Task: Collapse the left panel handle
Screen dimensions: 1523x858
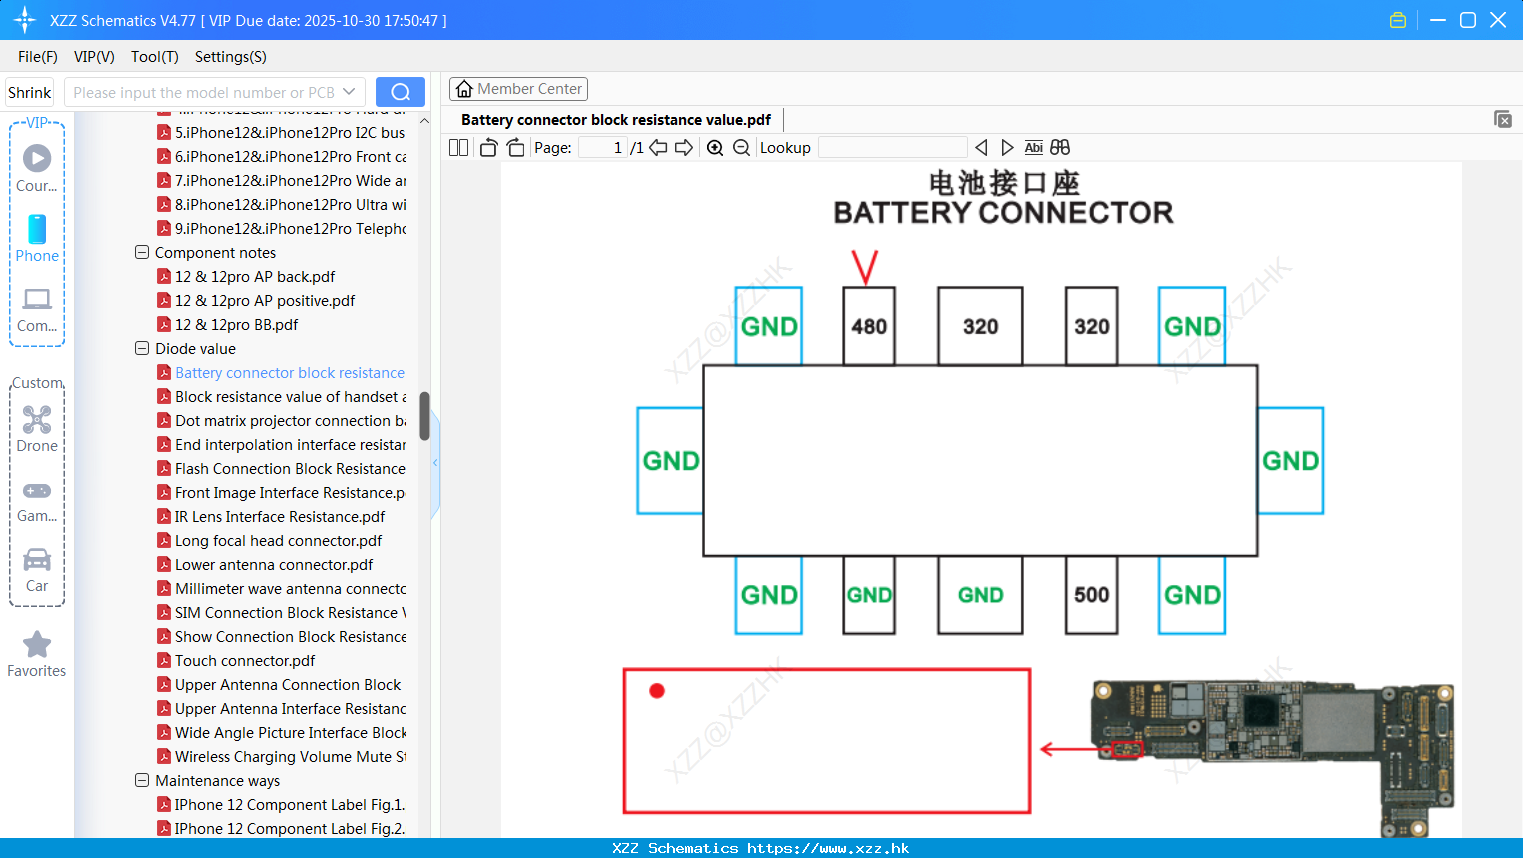Action: coord(435,463)
